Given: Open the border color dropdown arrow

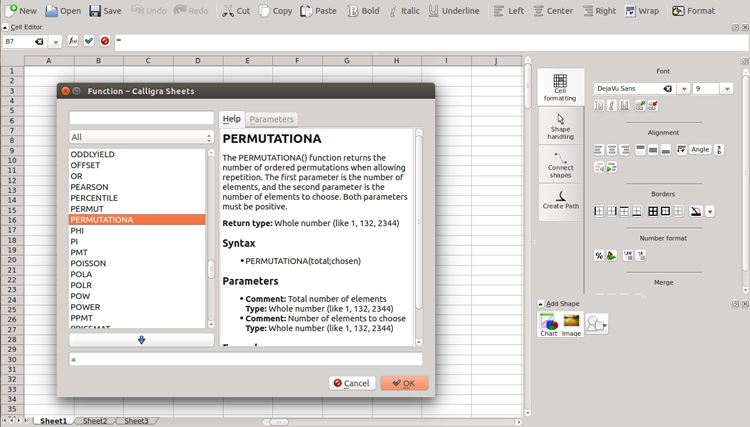Looking at the screenshot, I should [710, 211].
